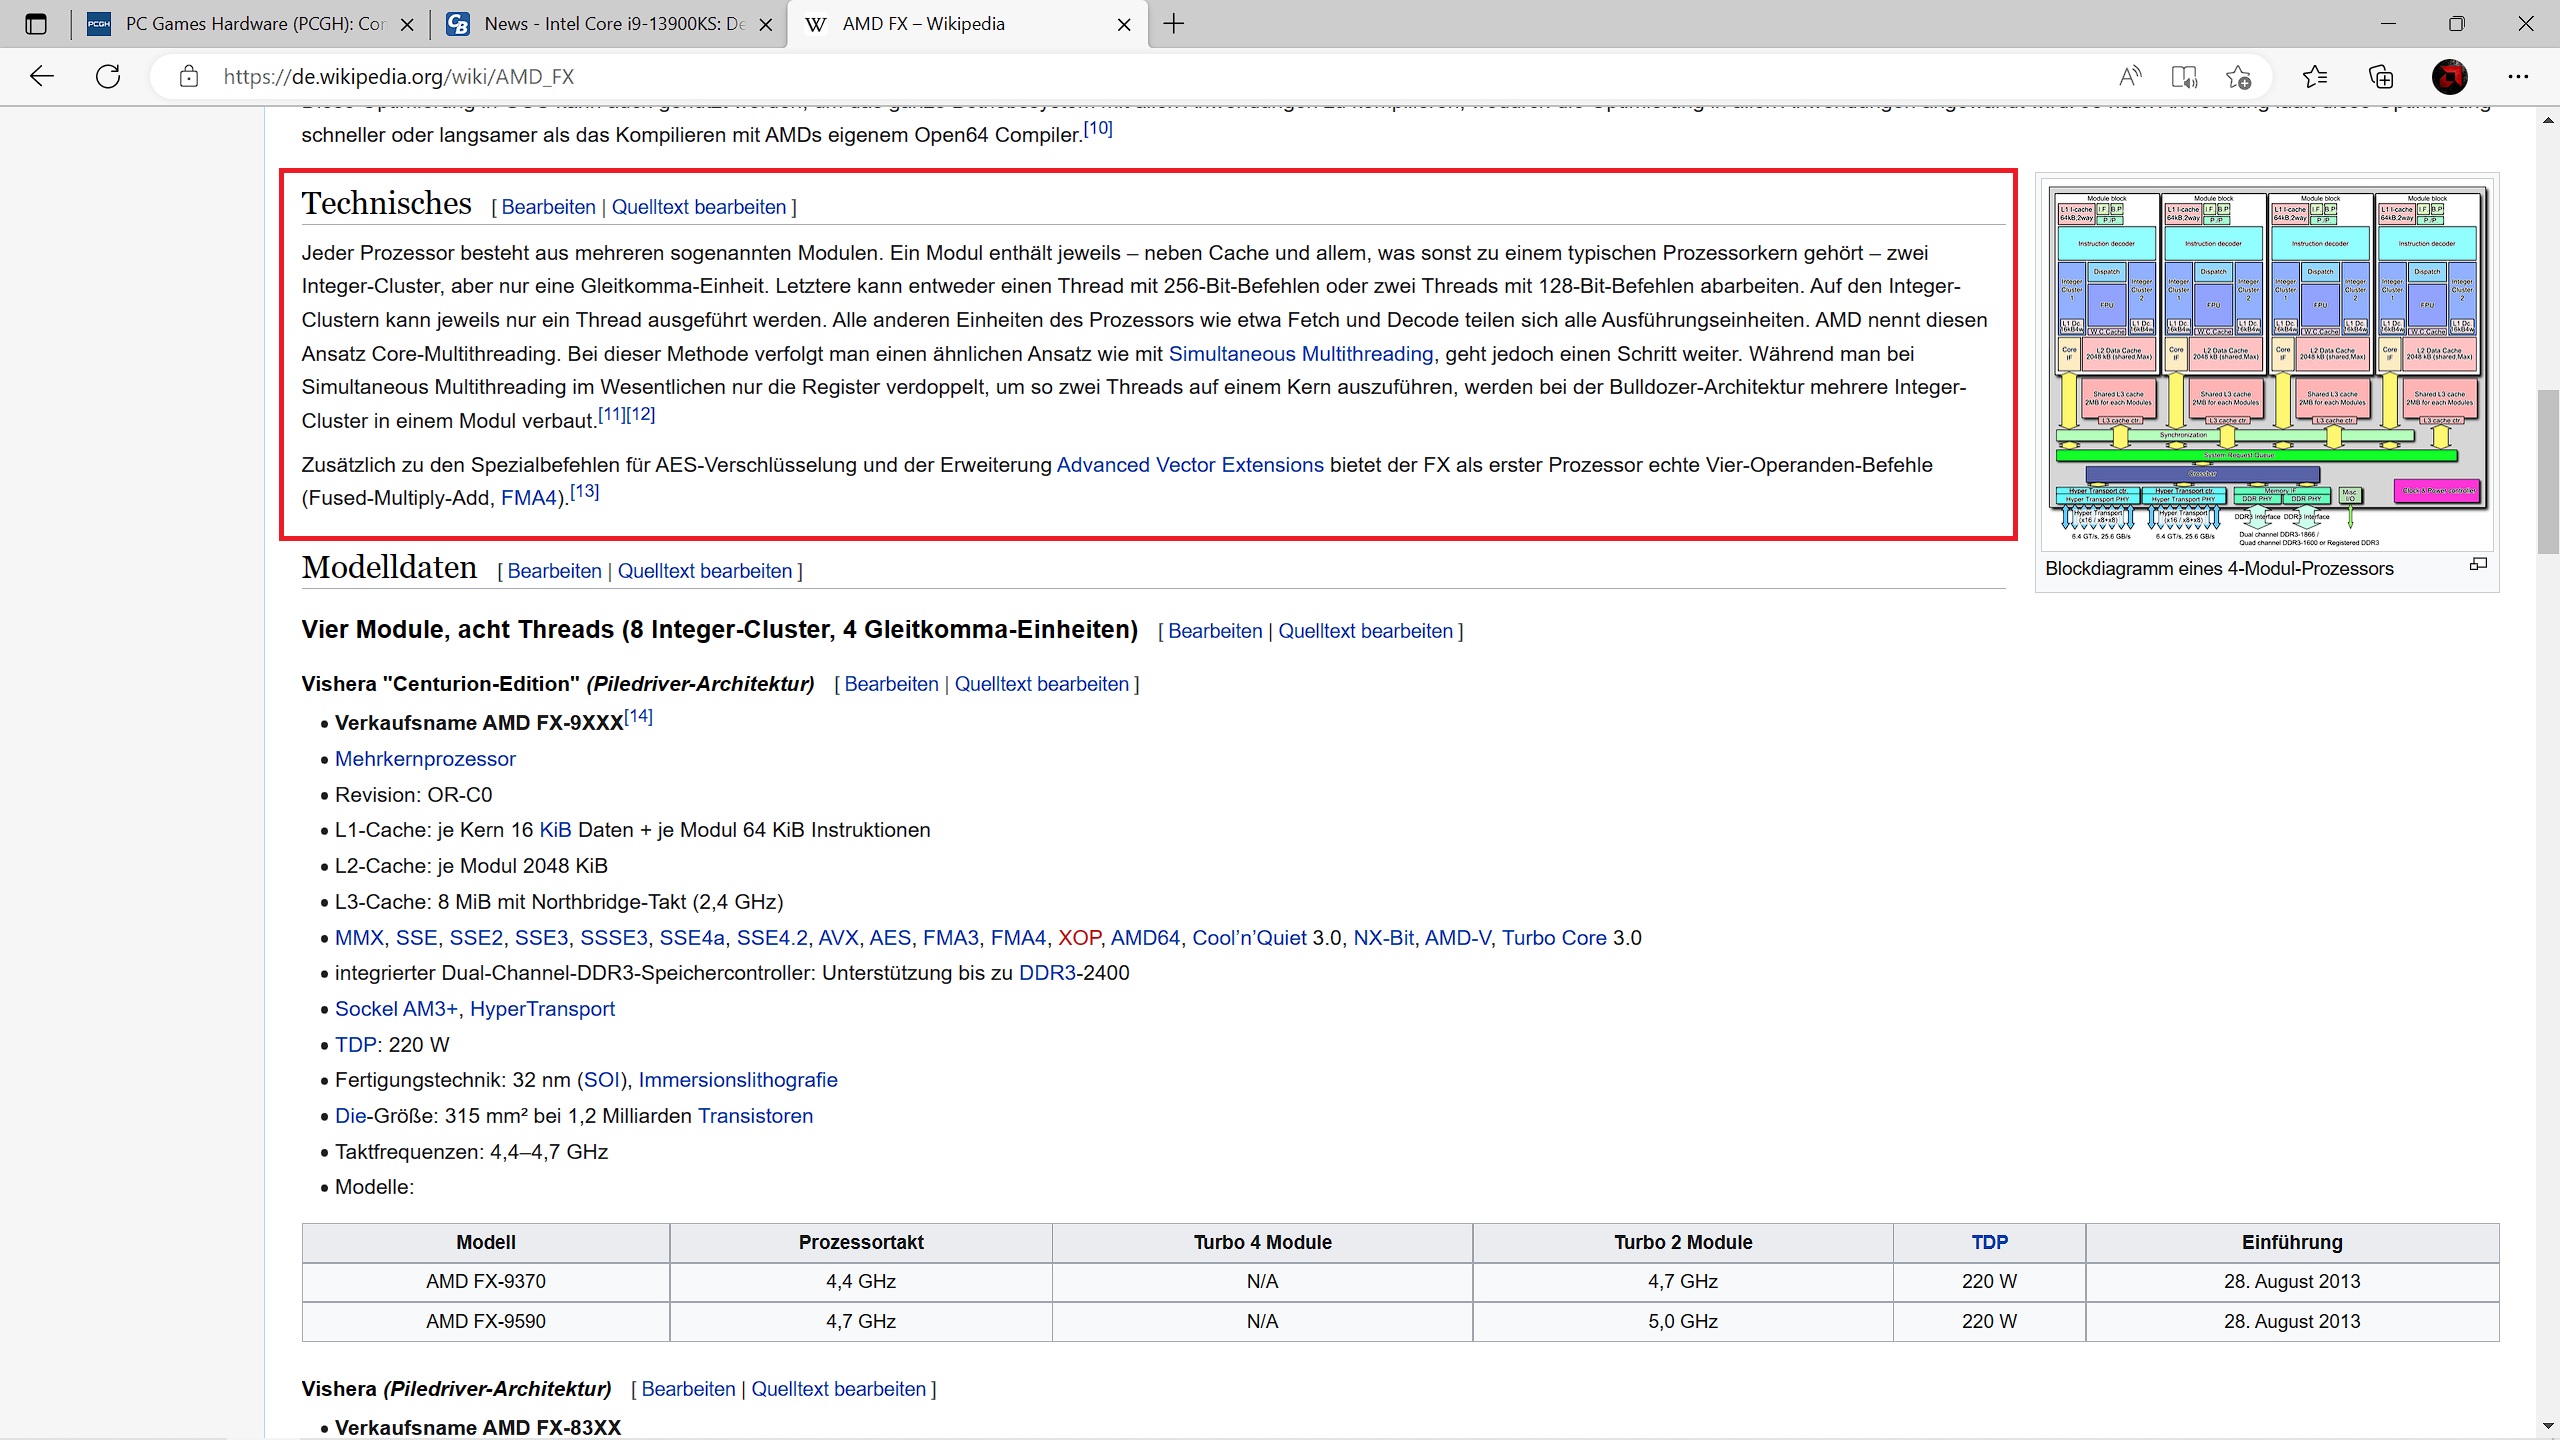The width and height of the screenshot is (2560, 1440).
Task: Open a new browser tab
Action: coord(1174,24)
